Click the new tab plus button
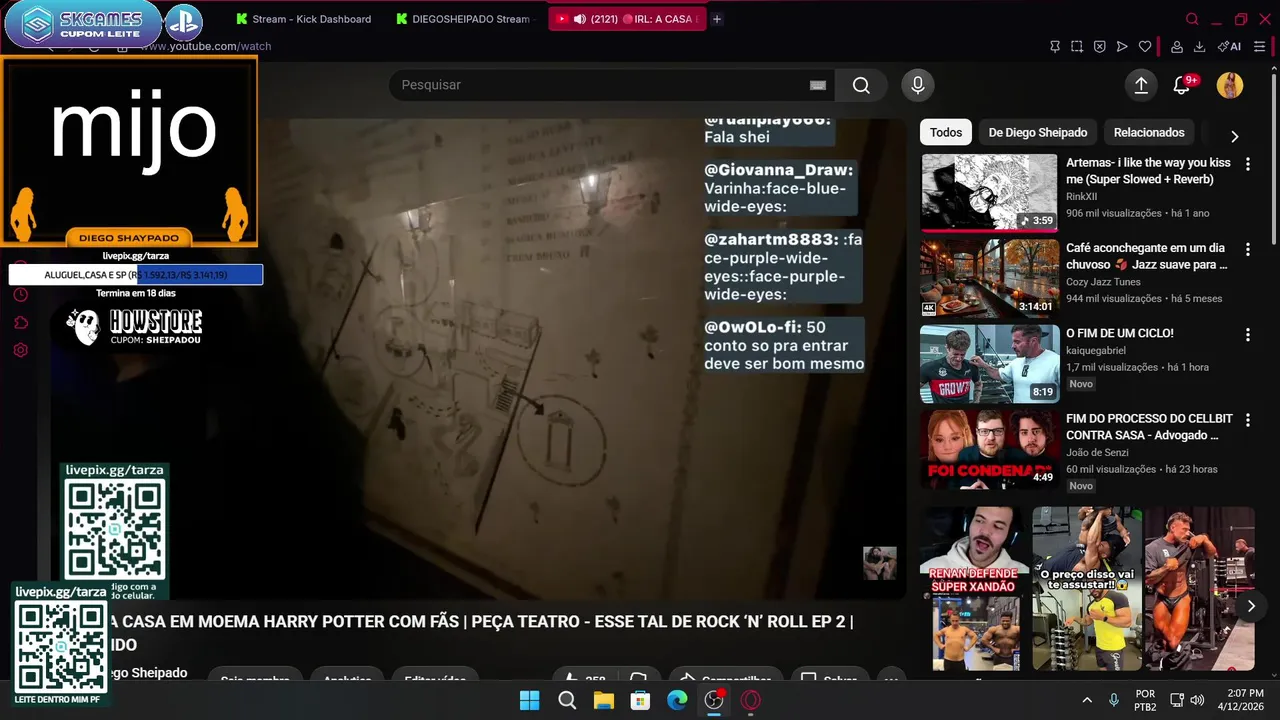Viewport: 1280px width, 720px height. coord(717,19)
